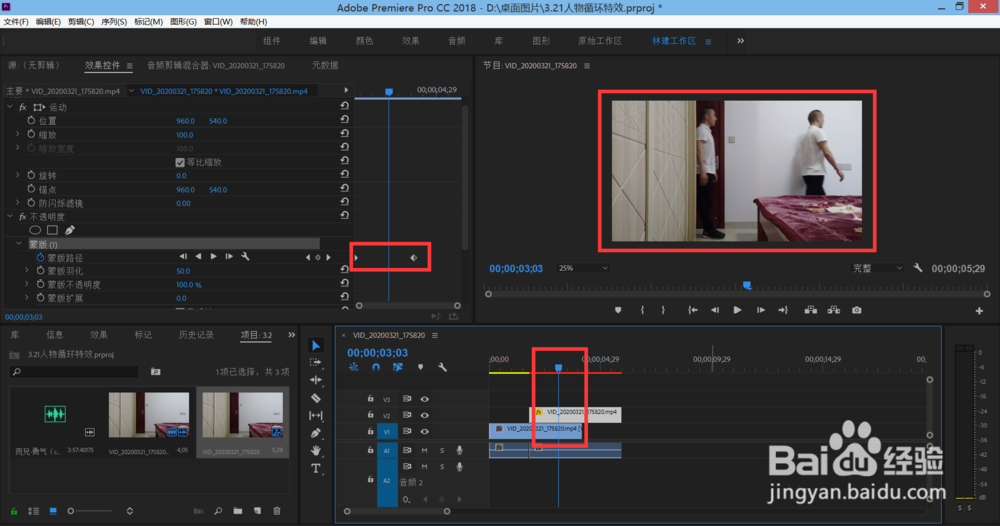Open timeline display settings wrench
1000x526 pixels.
[x=442, y=367]
